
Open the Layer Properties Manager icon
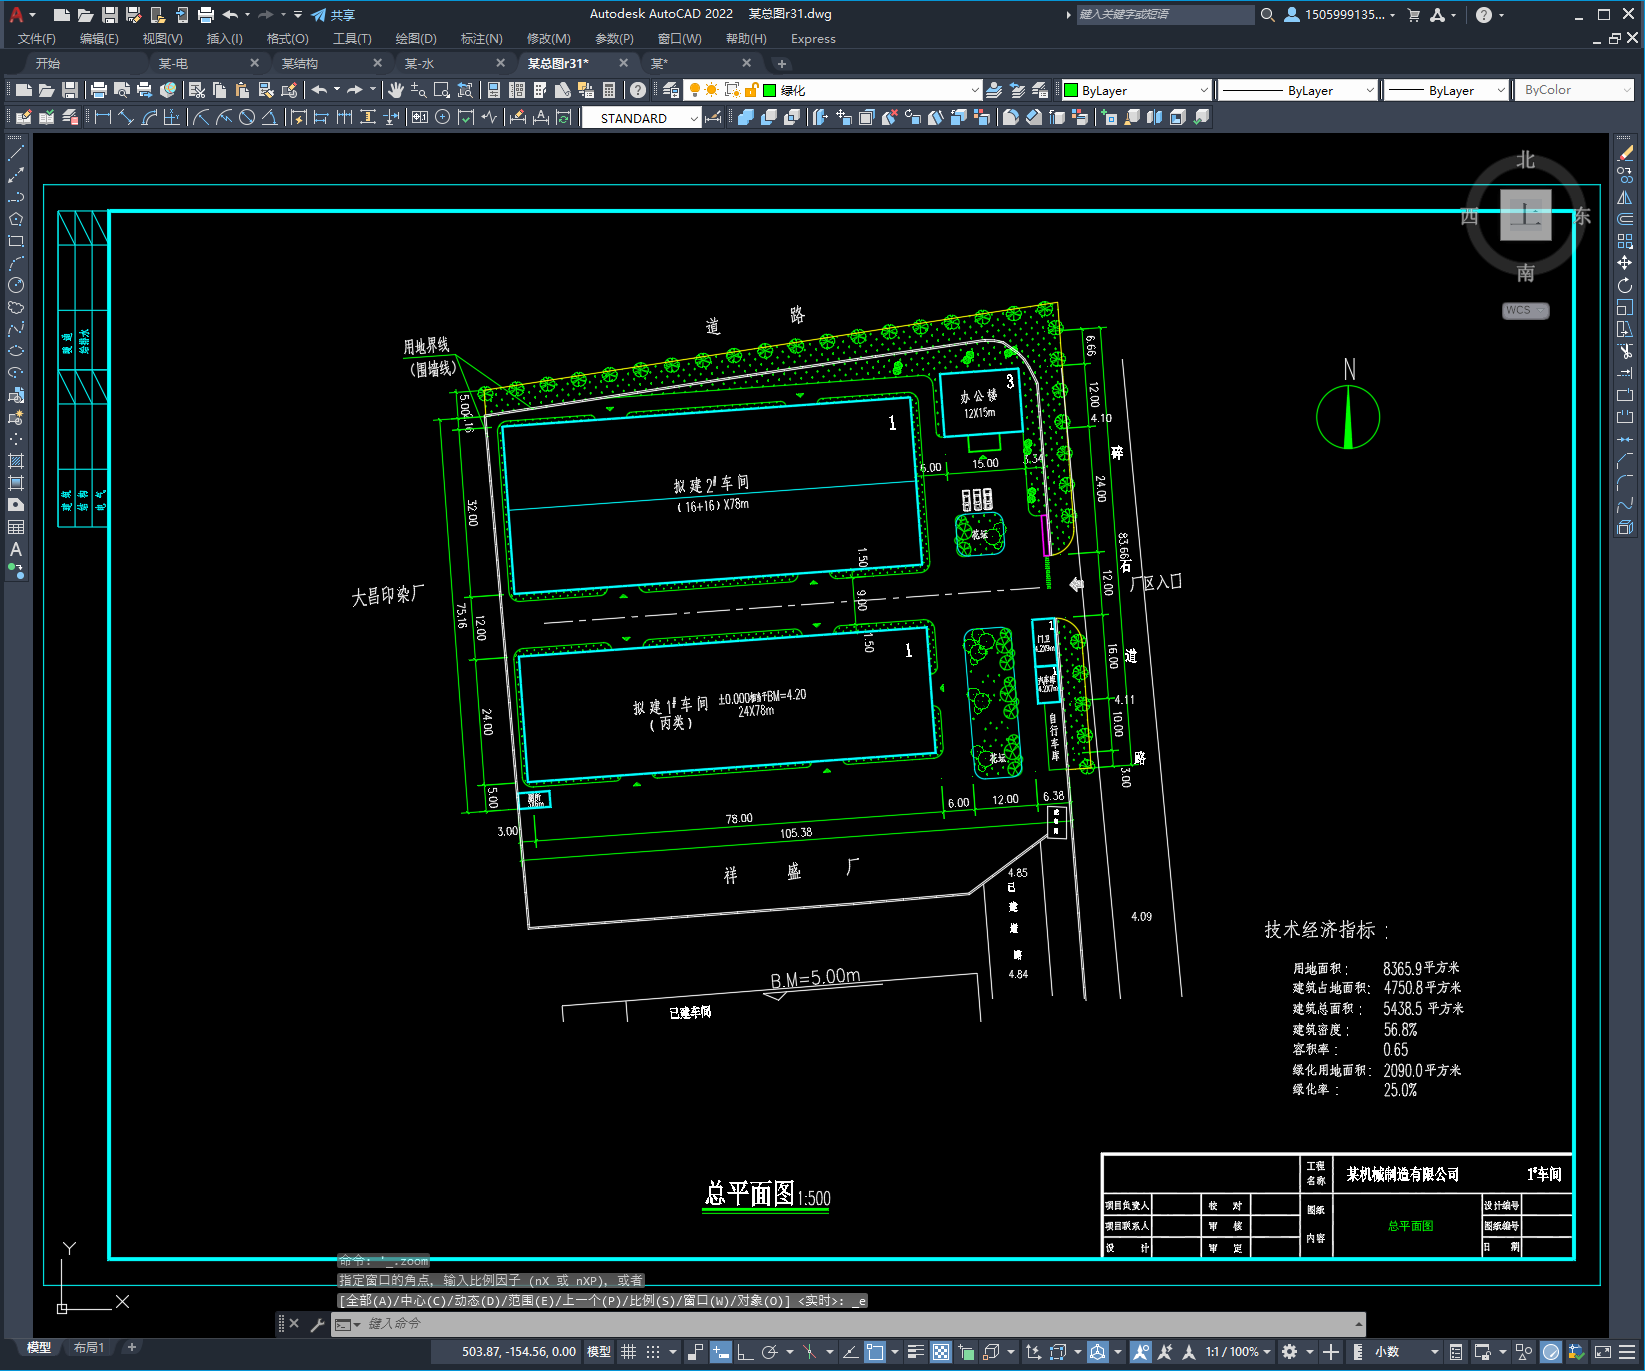click(x=670, y=90)
